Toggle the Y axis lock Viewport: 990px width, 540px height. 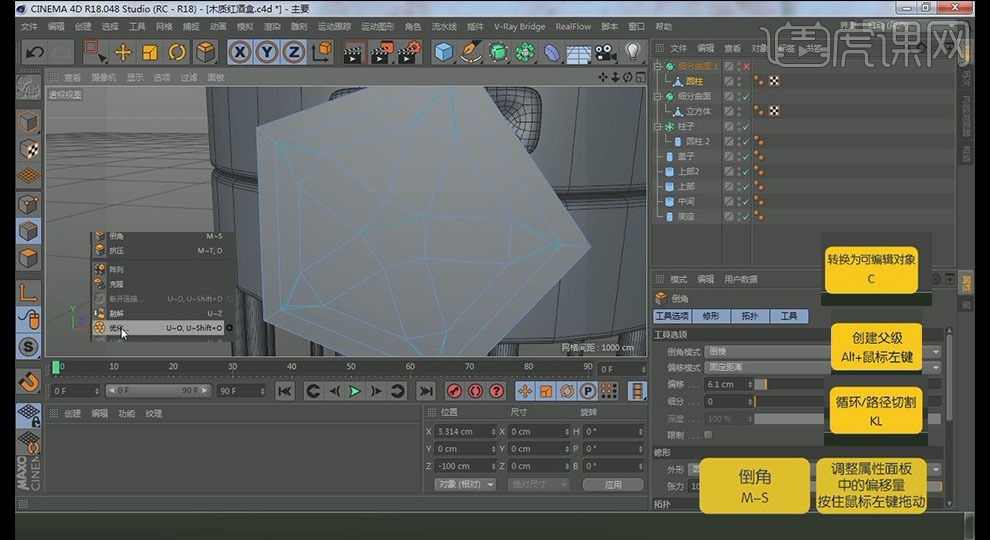(x=267, y=52)
